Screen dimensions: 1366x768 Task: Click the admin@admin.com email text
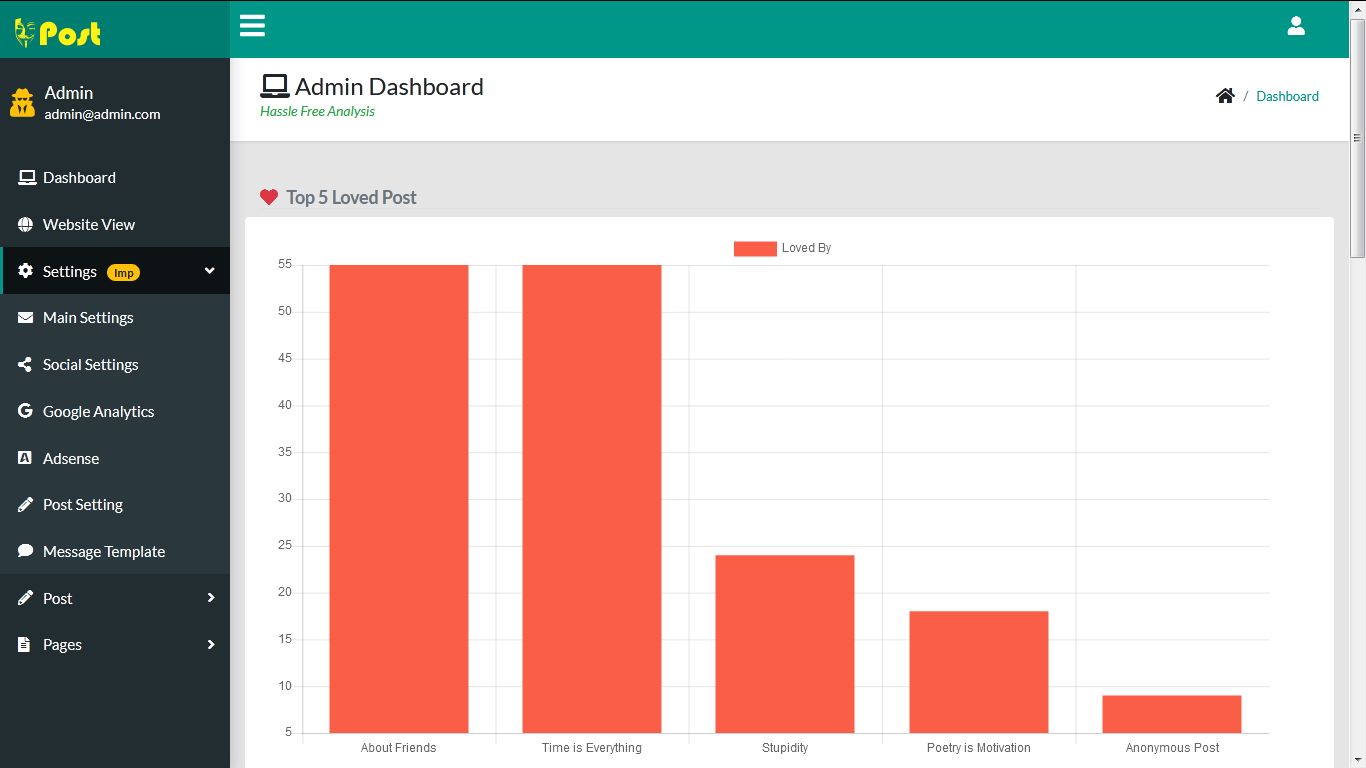102,114
